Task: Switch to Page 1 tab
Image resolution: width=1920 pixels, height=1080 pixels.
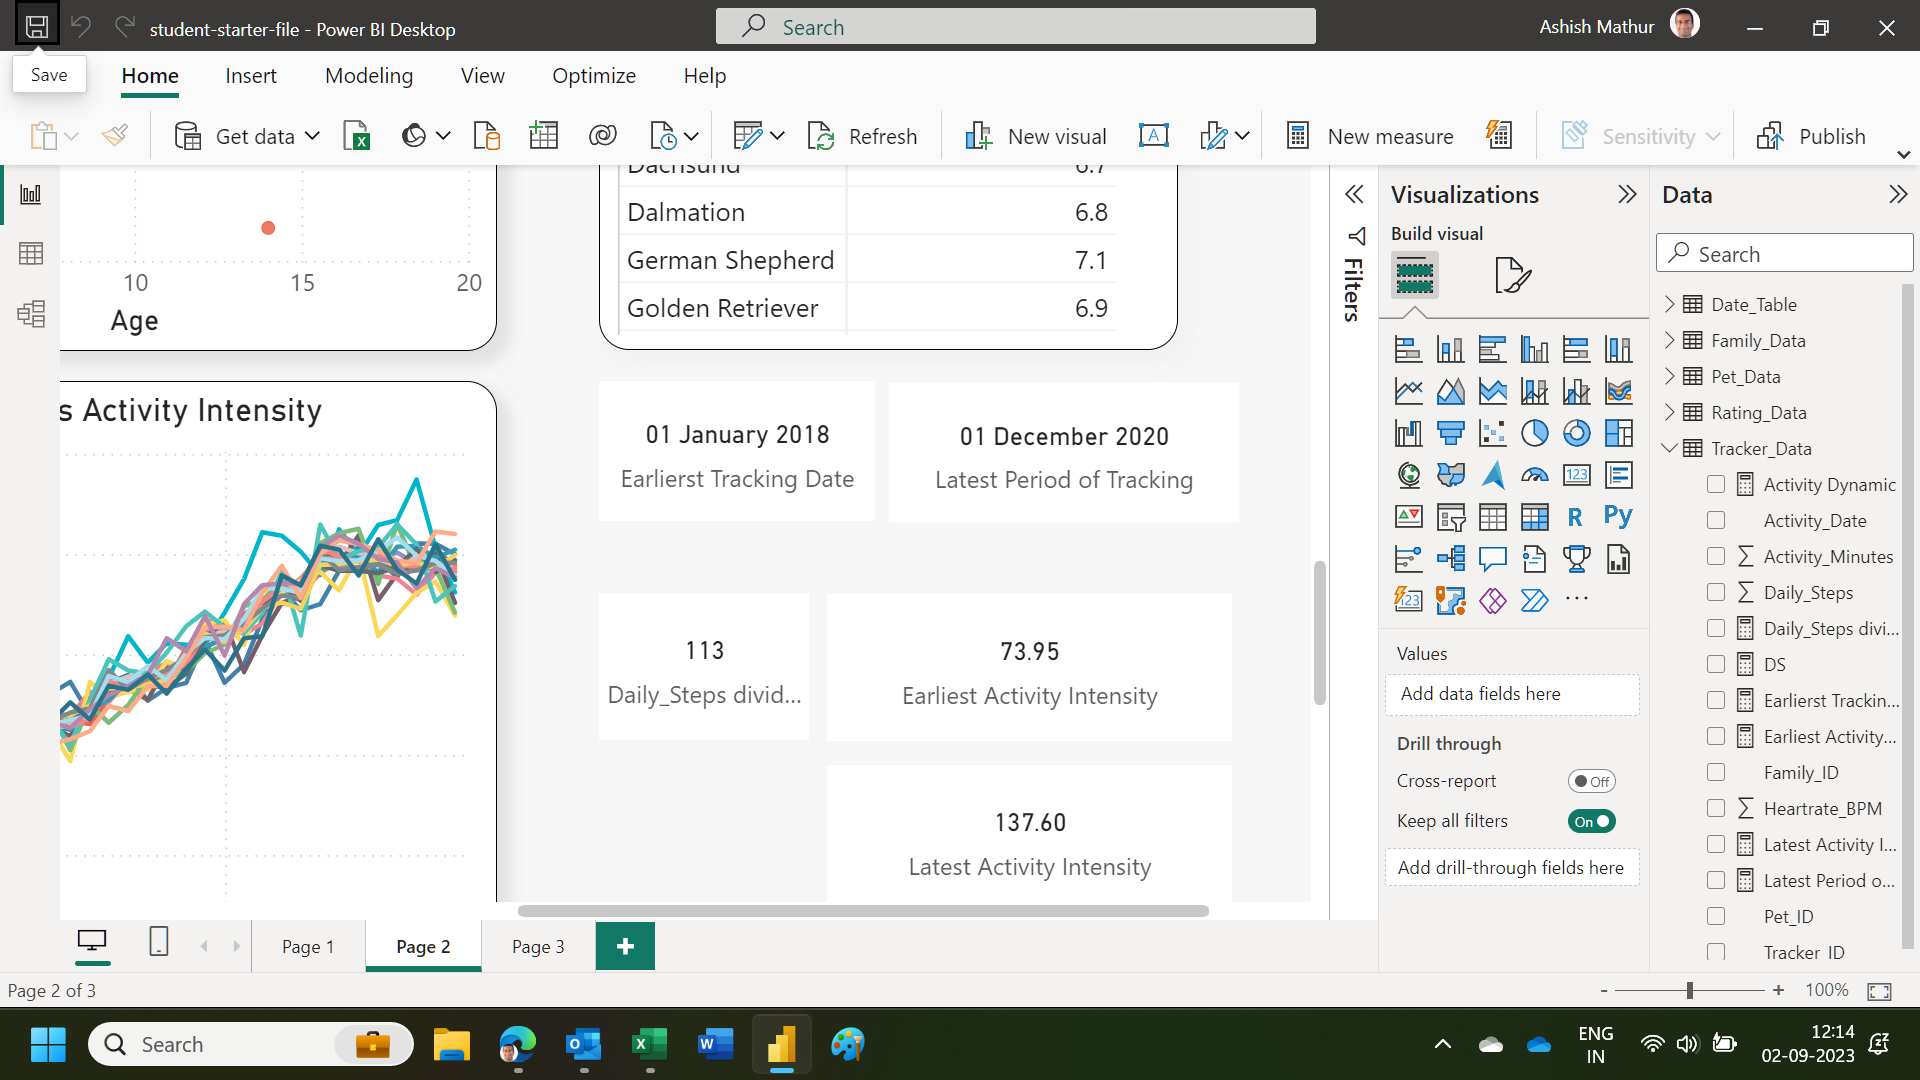Action: [308, 947]
